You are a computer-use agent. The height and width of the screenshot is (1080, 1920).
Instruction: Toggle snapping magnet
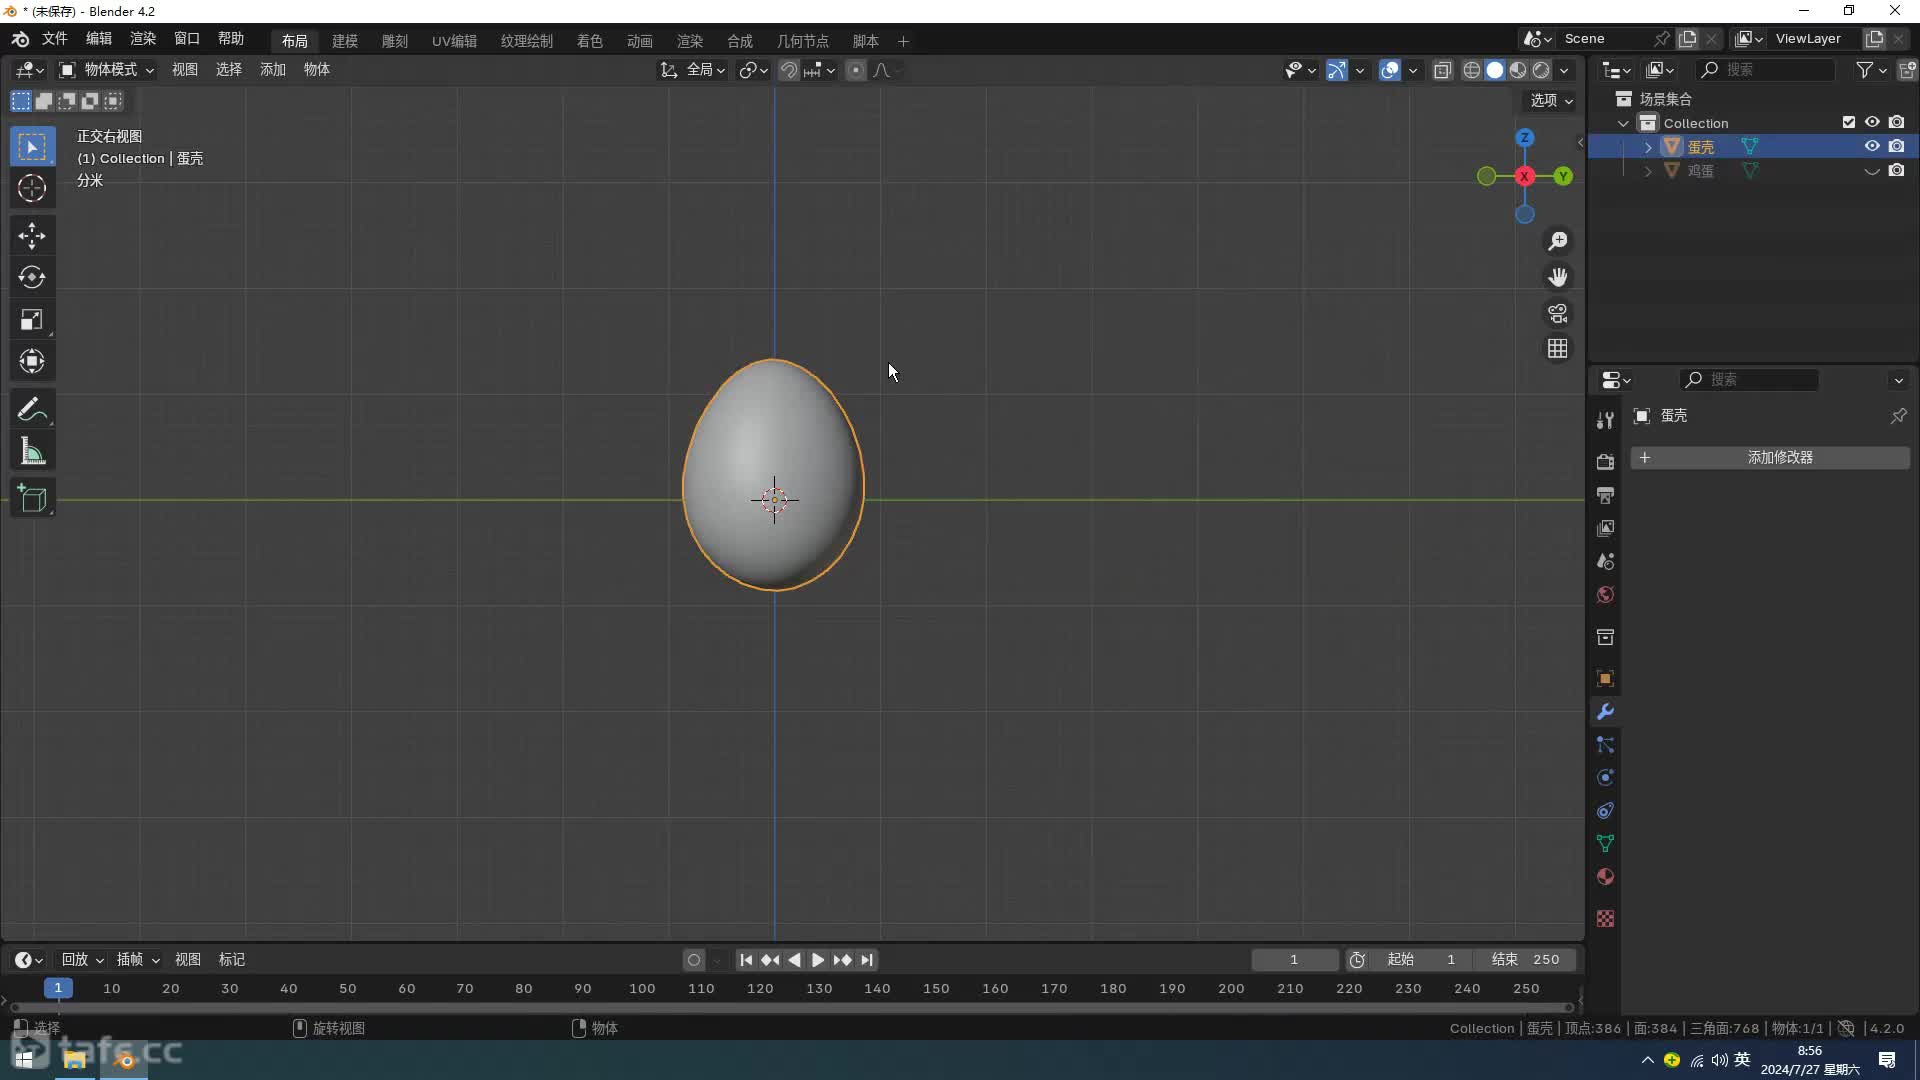[789, 70]
